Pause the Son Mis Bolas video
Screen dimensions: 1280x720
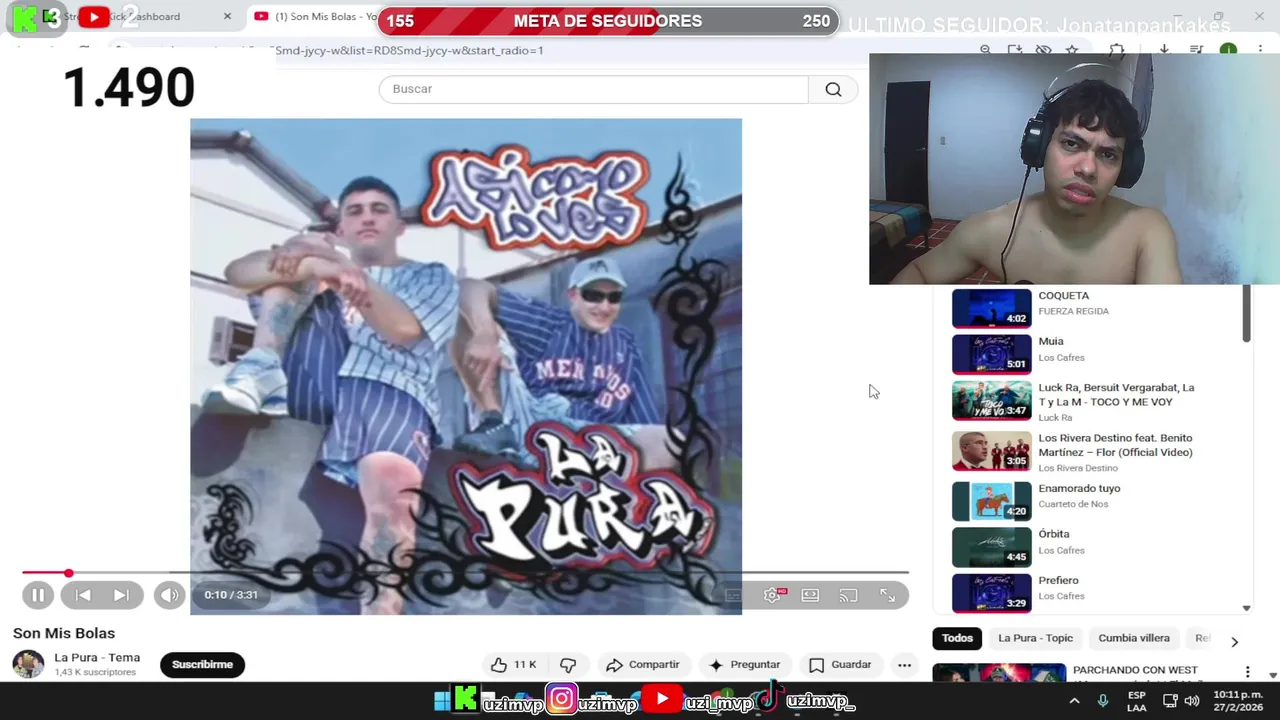(x=38, y=595)
